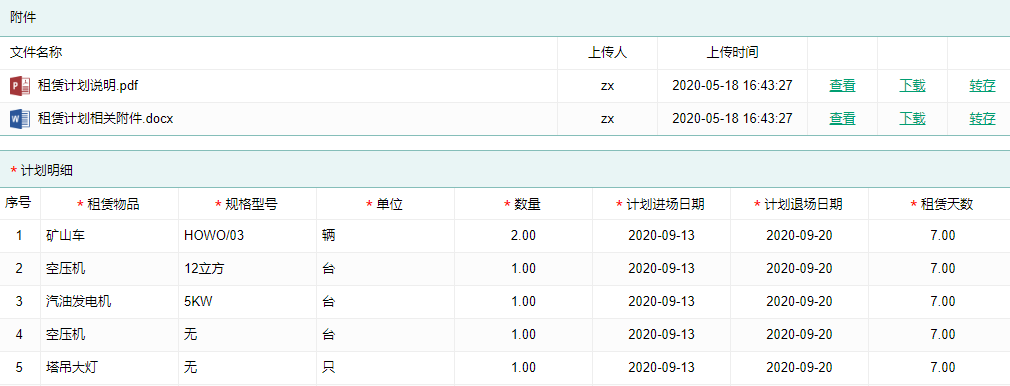The width and height of the screenshot is (1010, 386).
Task: Select the HOWO/03 specification cell
Action: 247,236
